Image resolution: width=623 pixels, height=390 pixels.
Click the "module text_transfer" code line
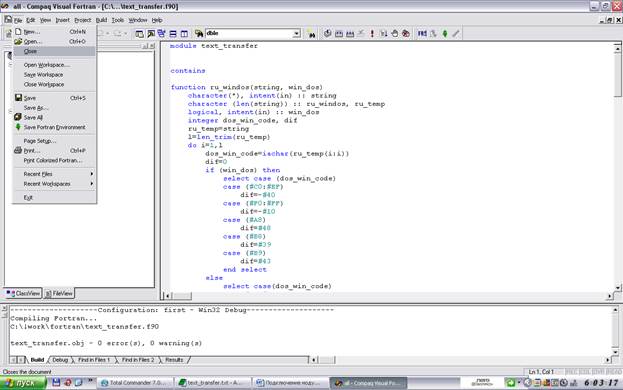point(214,46)
